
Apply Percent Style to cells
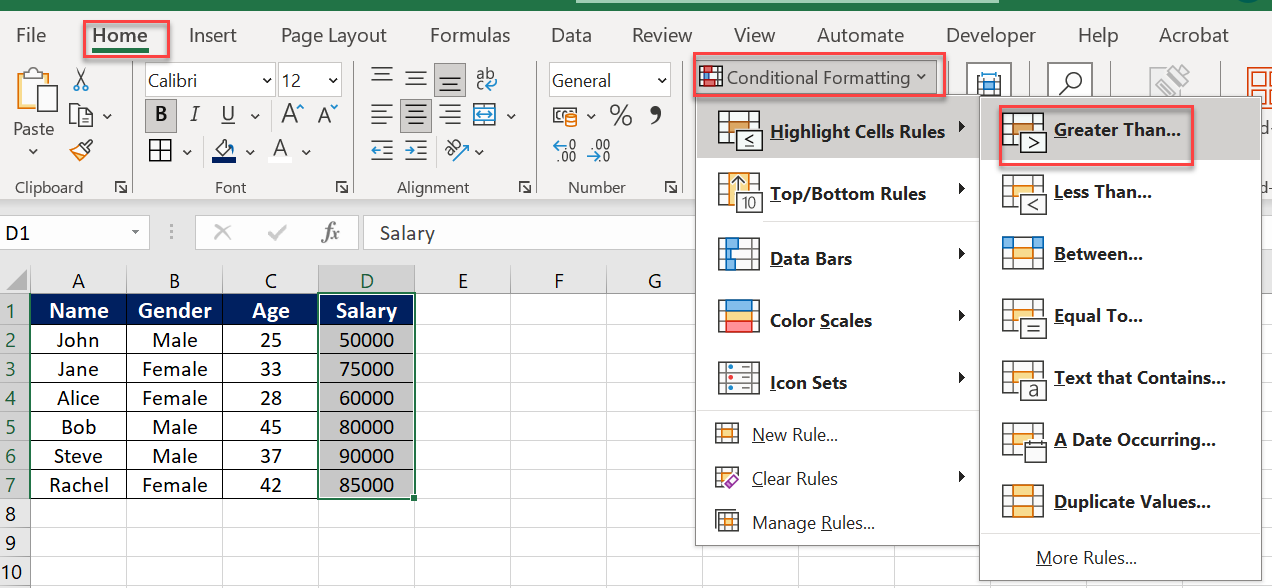621,116
